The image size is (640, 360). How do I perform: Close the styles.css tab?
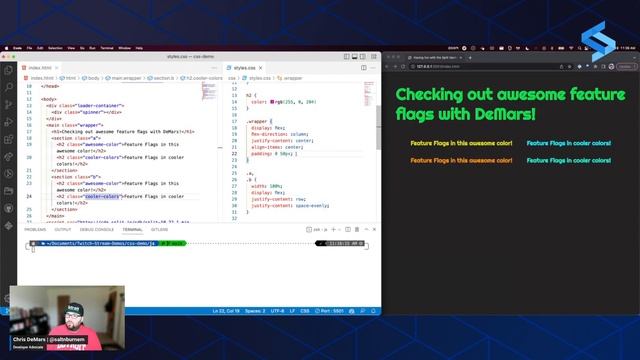[260, 68]
